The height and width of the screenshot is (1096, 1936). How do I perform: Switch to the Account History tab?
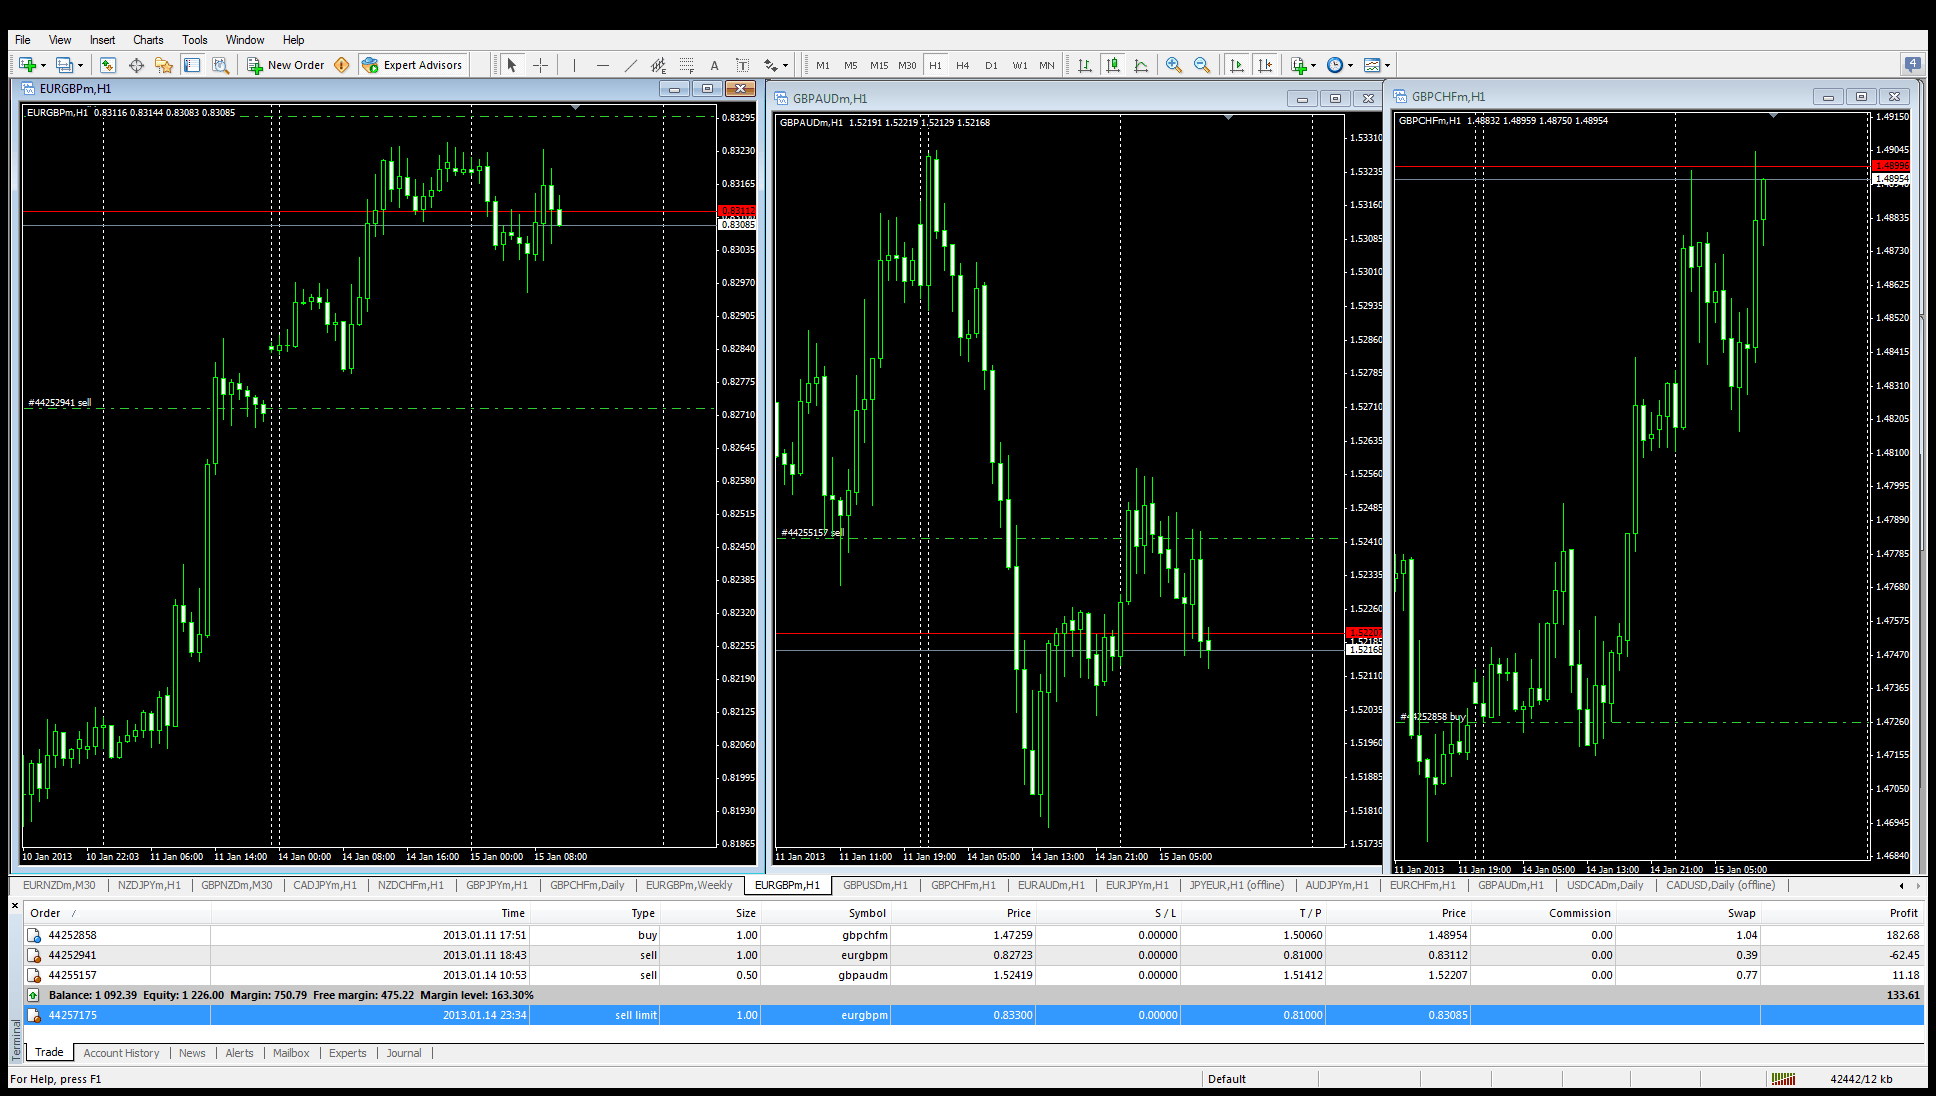coord(121,1053)
